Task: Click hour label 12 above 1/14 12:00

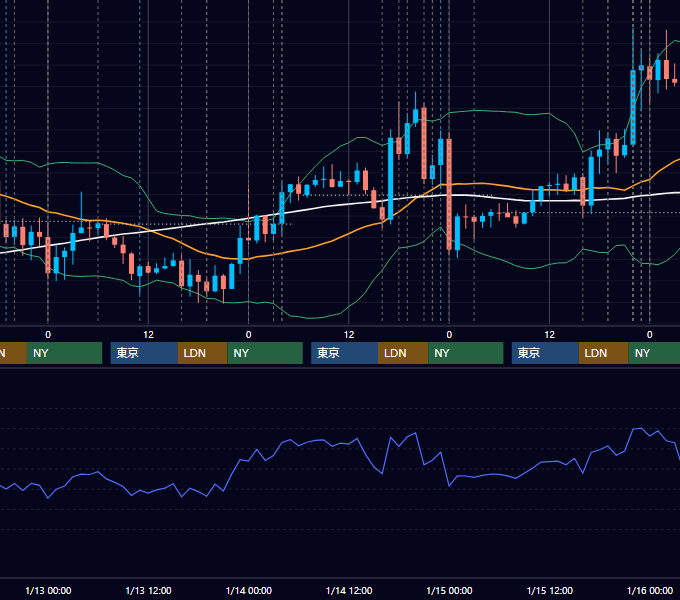Action: 349,335
